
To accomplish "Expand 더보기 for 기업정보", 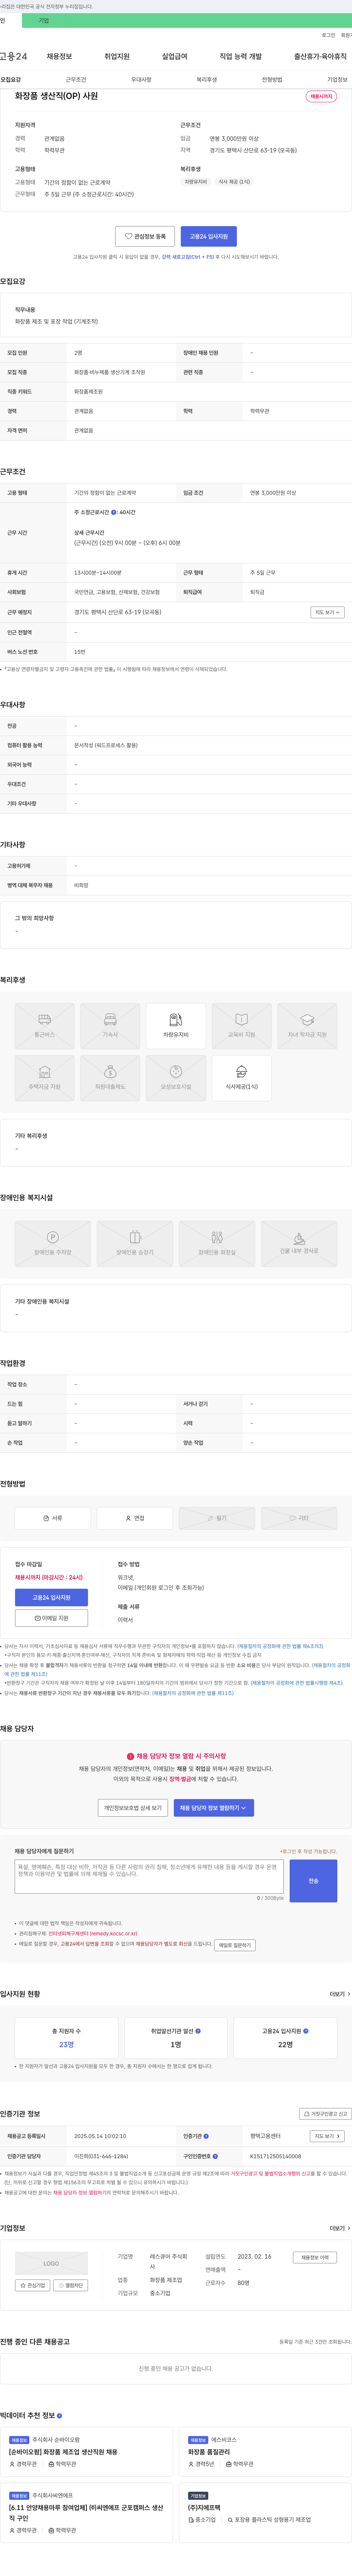I will pyautogui.click(x=340, y=2228).
